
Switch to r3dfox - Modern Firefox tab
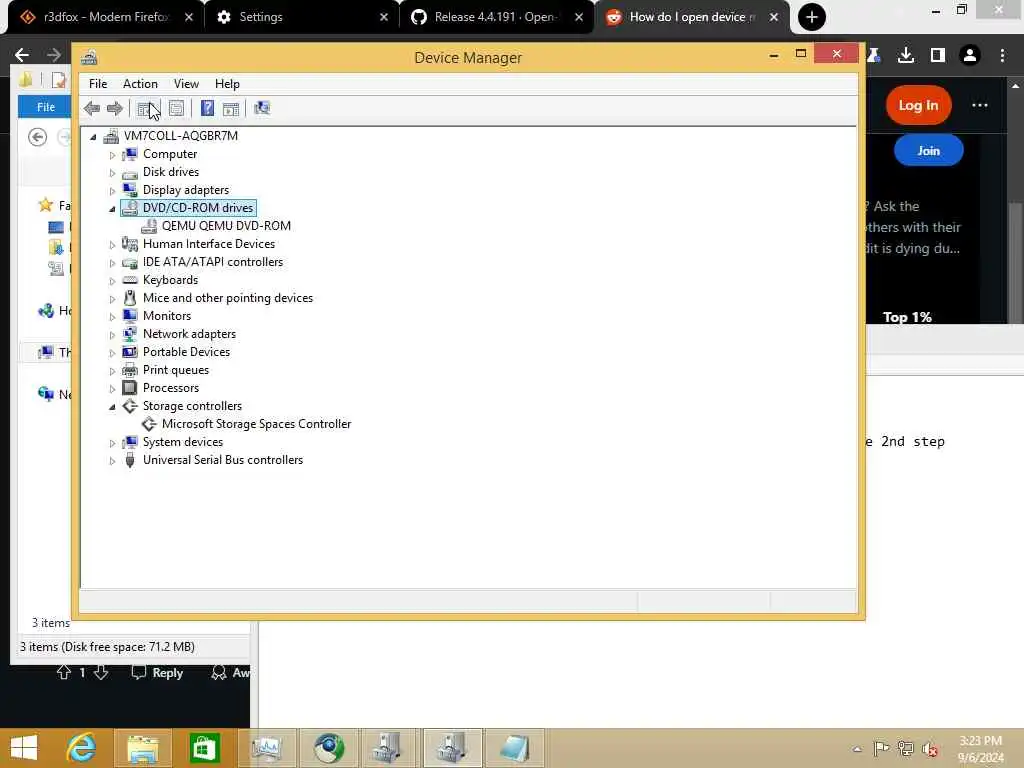tap(106, 17)
